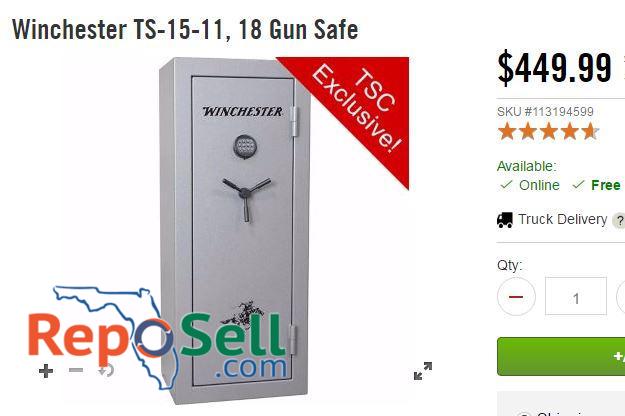The width and height of the screenshot is (625, 416).
Task: Open the star rating reviews
Action: tap(548, 131)
